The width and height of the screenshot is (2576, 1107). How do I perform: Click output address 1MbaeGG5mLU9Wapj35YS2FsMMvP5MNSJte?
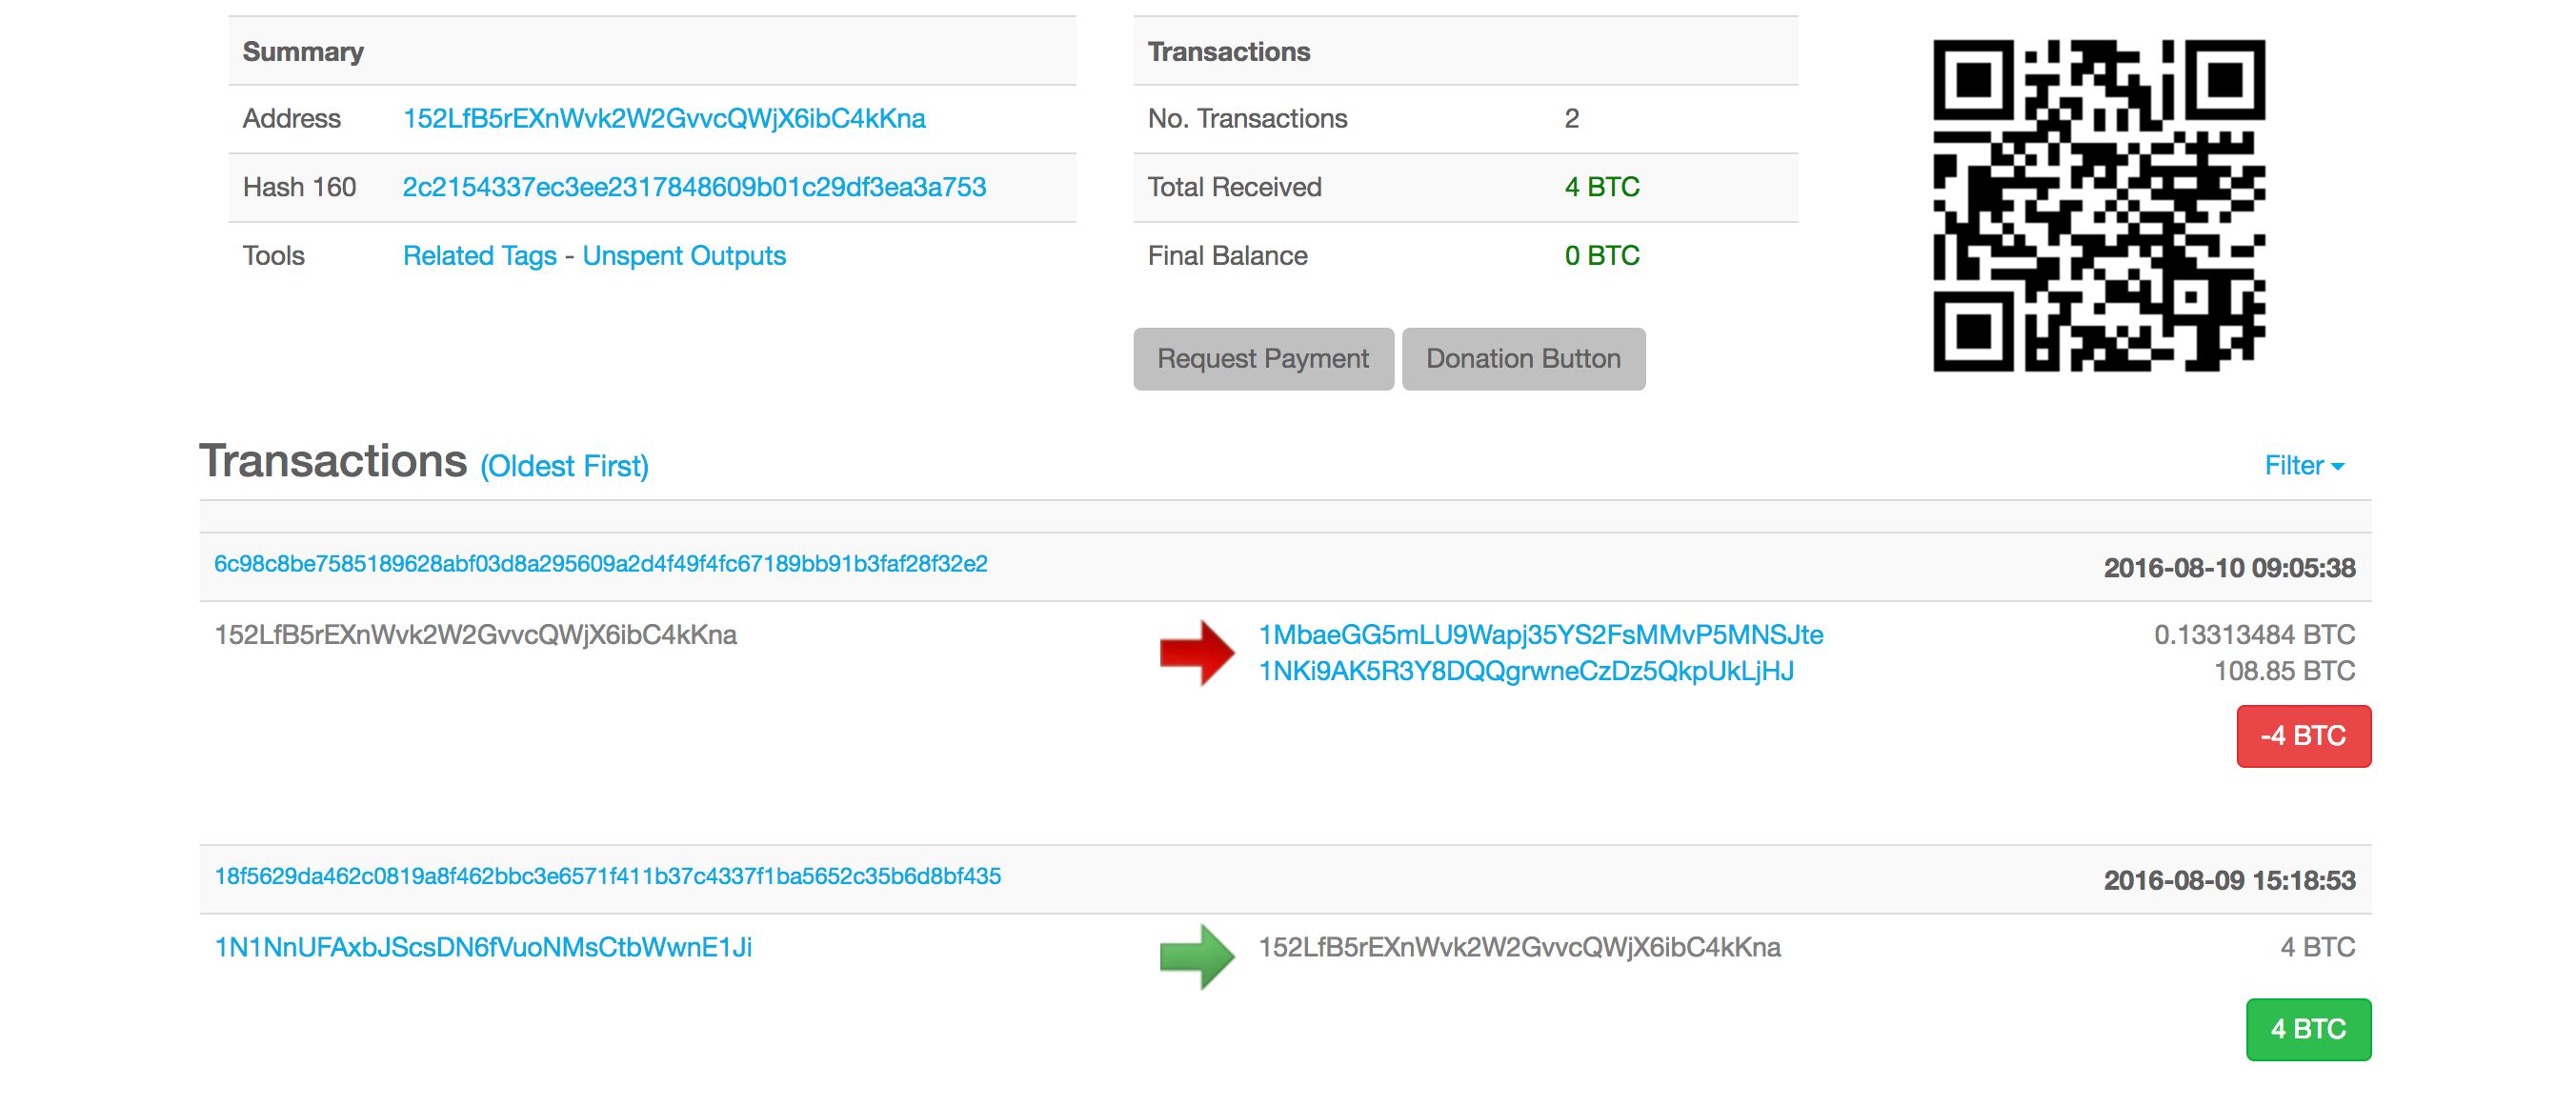(1541, 634)
